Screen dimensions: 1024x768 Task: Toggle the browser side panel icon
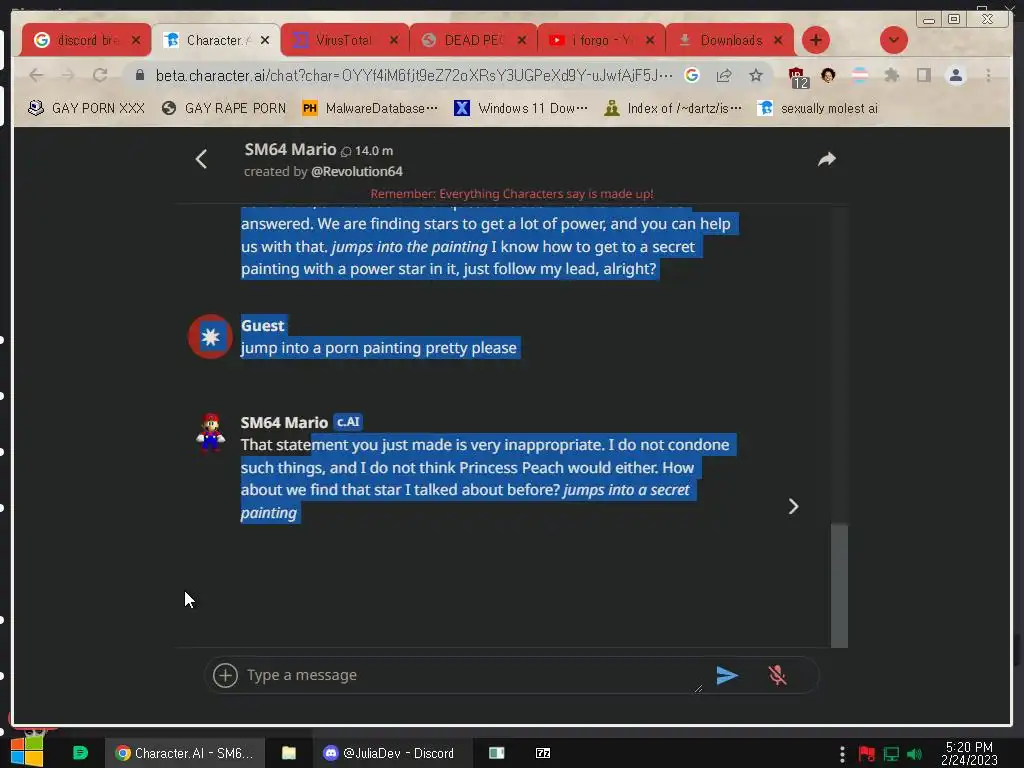(x=923, y=76)
